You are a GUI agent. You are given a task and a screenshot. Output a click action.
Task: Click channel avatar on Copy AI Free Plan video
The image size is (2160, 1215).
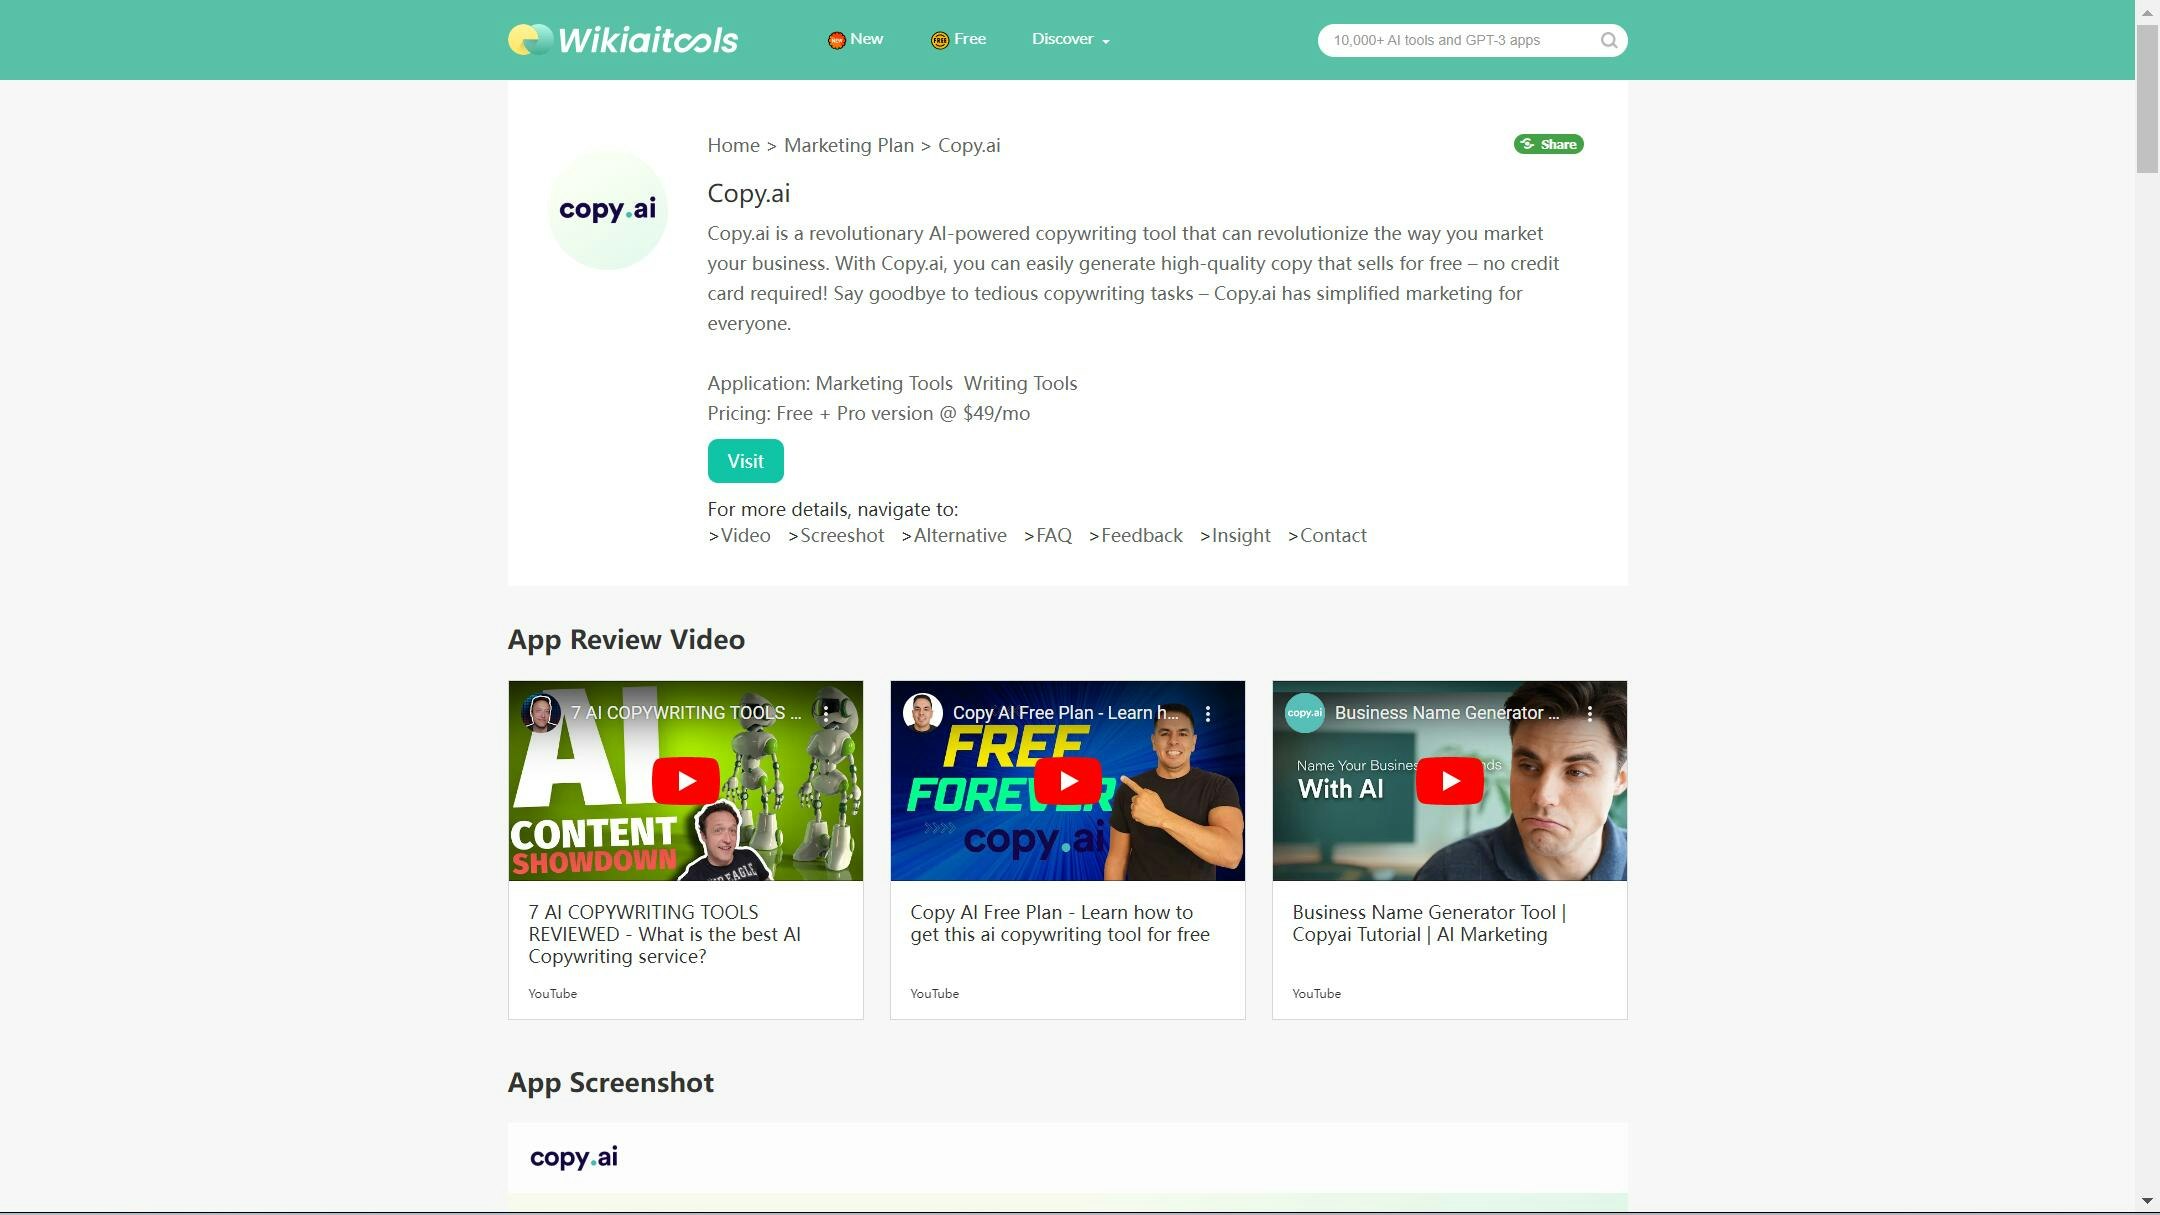click(922, 713)
